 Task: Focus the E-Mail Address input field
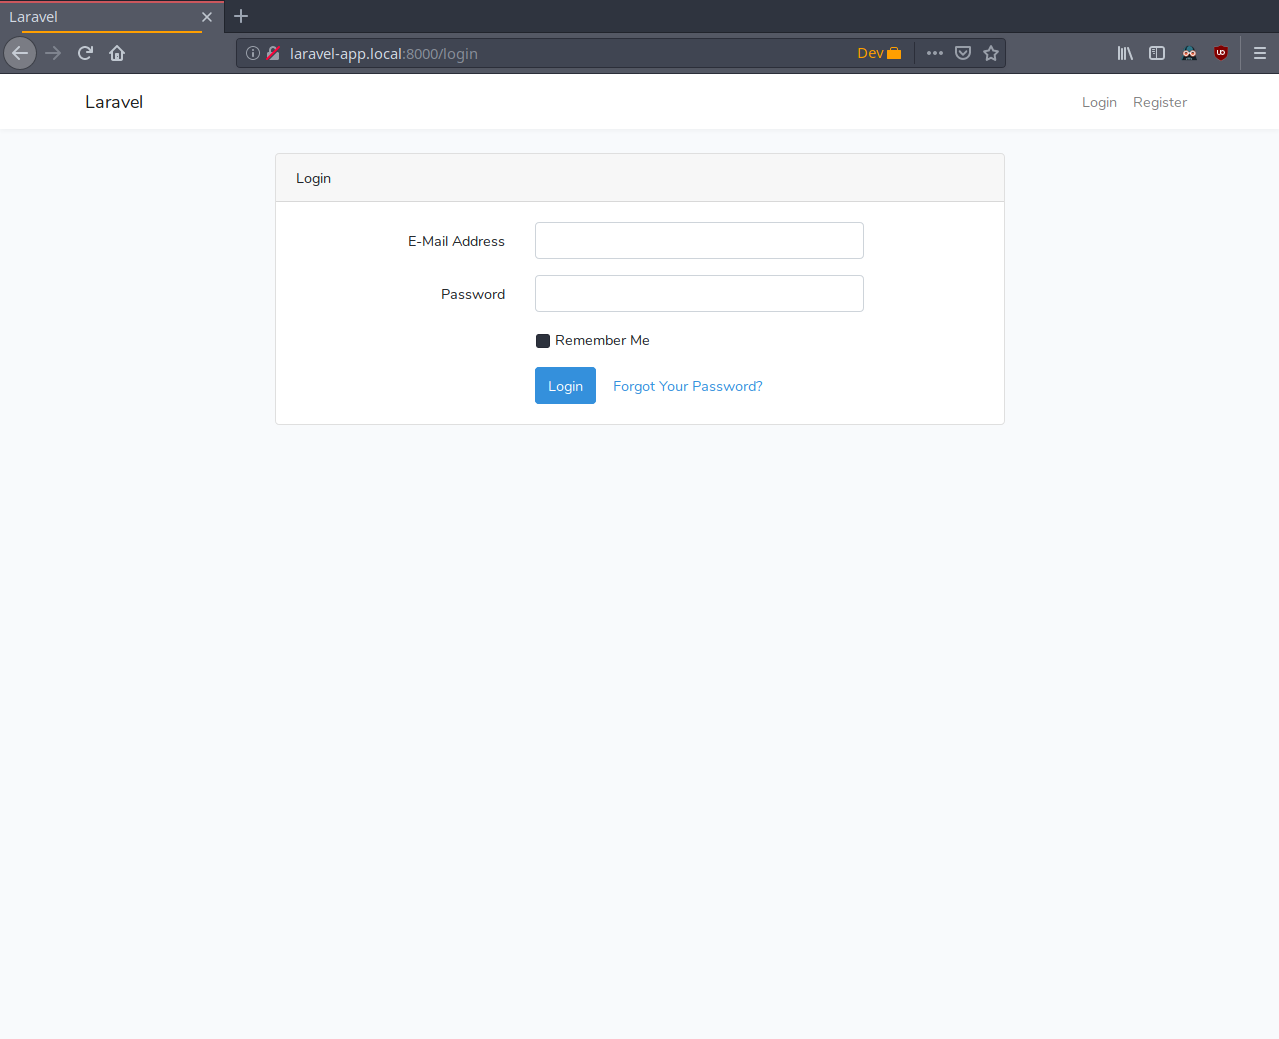point(699,241)
